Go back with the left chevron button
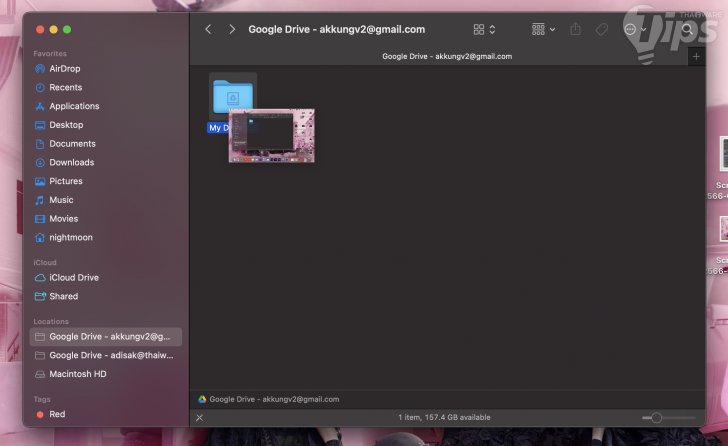This screenshot has height=446, width=728. click(208, 29)
